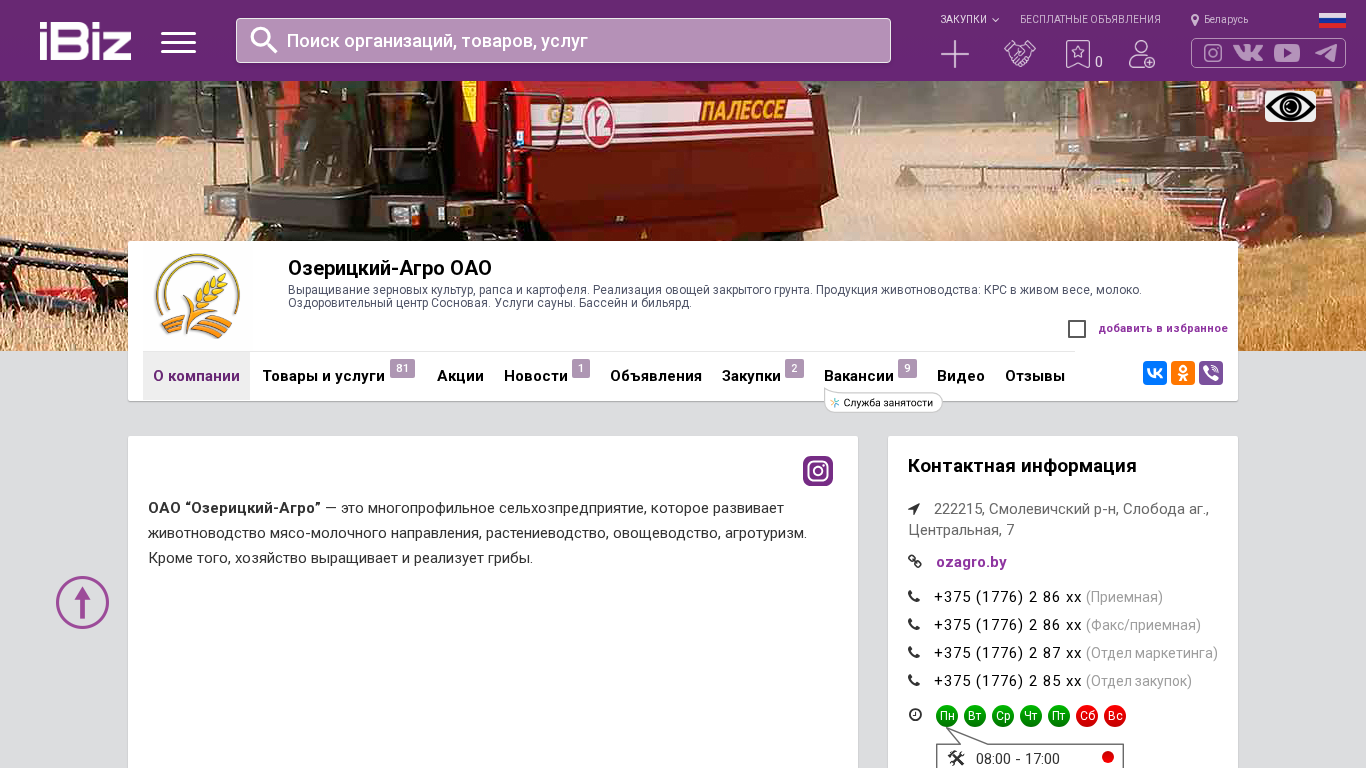Viewport: 1366px width, 768px height.
Task: Select Saturday (Сб) in the schedule
Action: click(x=1087, y=716)
